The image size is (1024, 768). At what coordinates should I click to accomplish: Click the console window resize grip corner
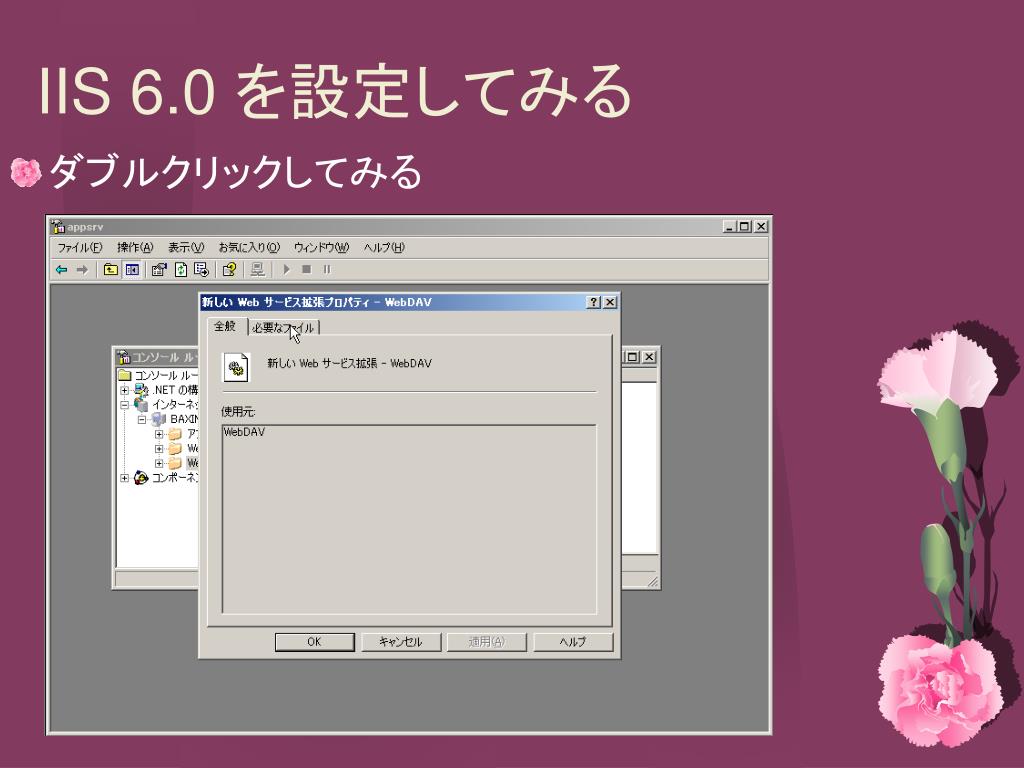pyautogui.click(x=652, y=581)
